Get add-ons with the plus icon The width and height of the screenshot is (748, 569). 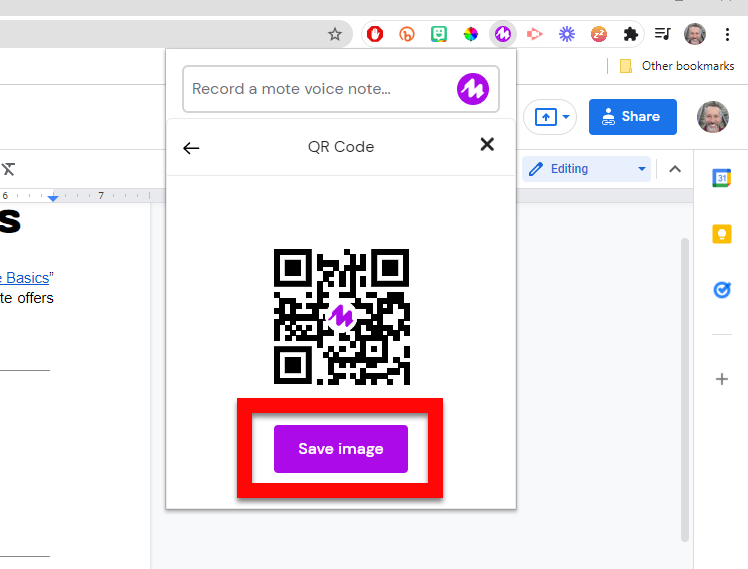tap(722, 379)
